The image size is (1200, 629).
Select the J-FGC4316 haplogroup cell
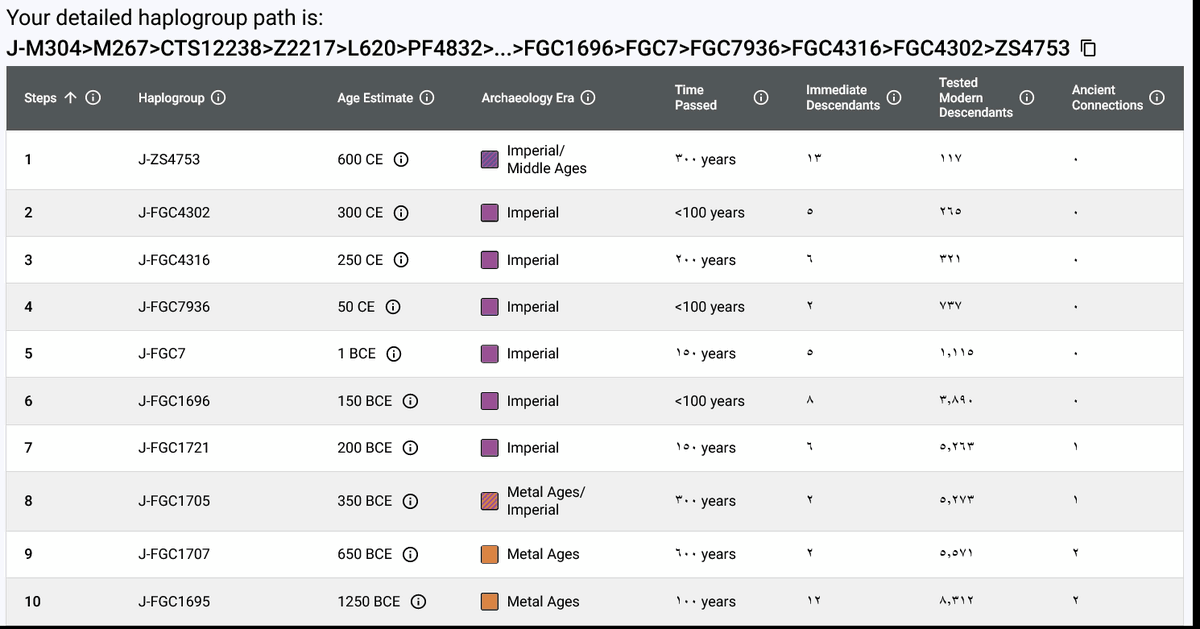[174, 260]
